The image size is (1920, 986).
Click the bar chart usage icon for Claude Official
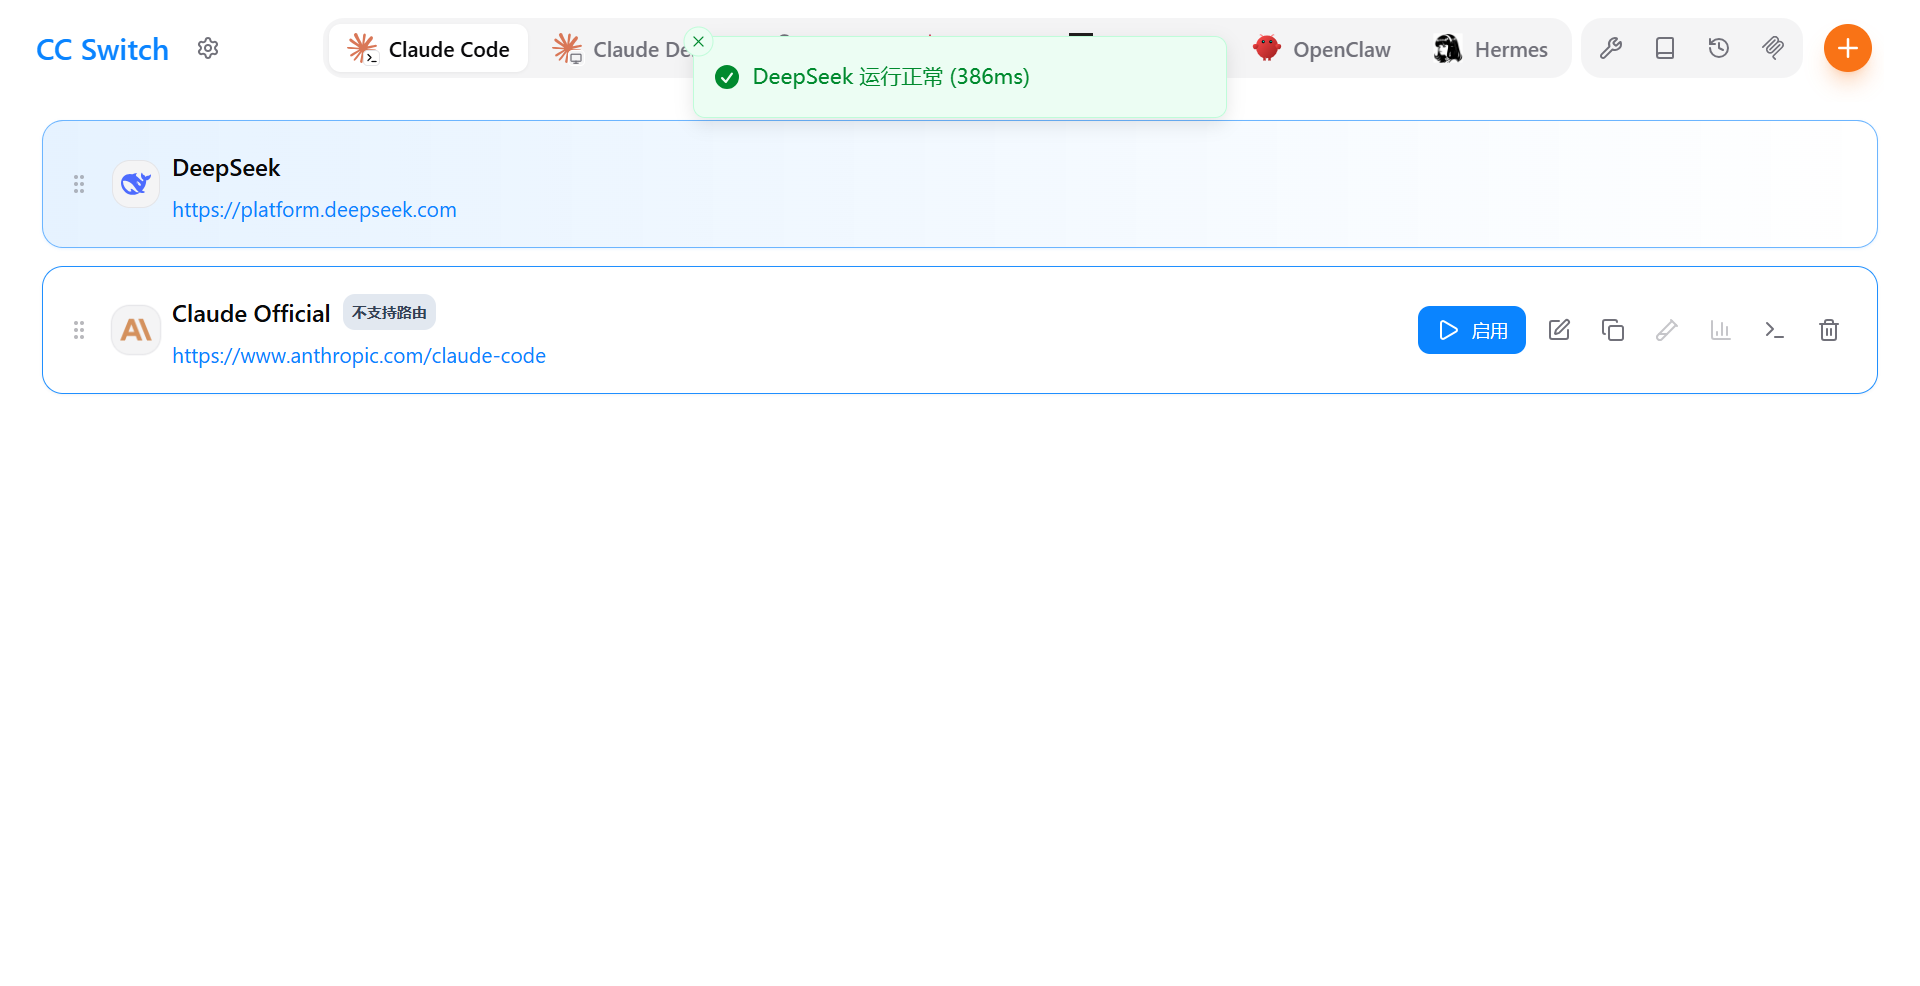tap(1721, 330)
